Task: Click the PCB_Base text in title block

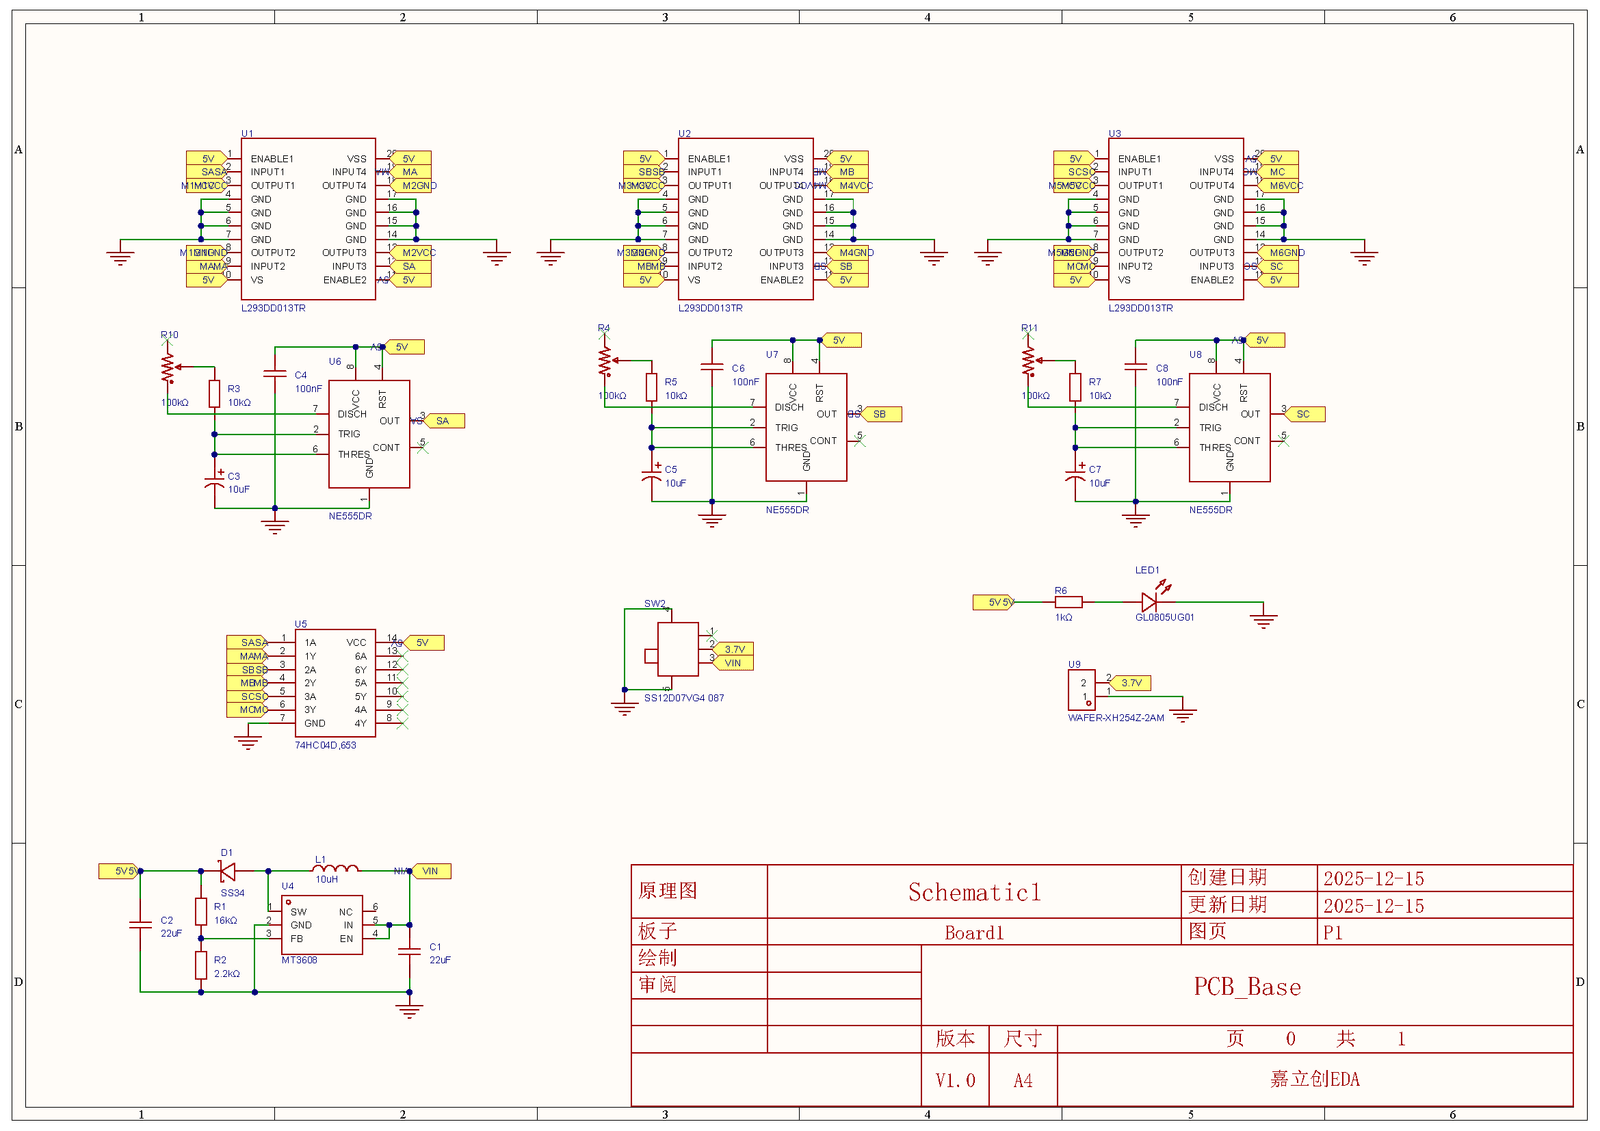Action: pyautogui.click(x=1248, y=987)
